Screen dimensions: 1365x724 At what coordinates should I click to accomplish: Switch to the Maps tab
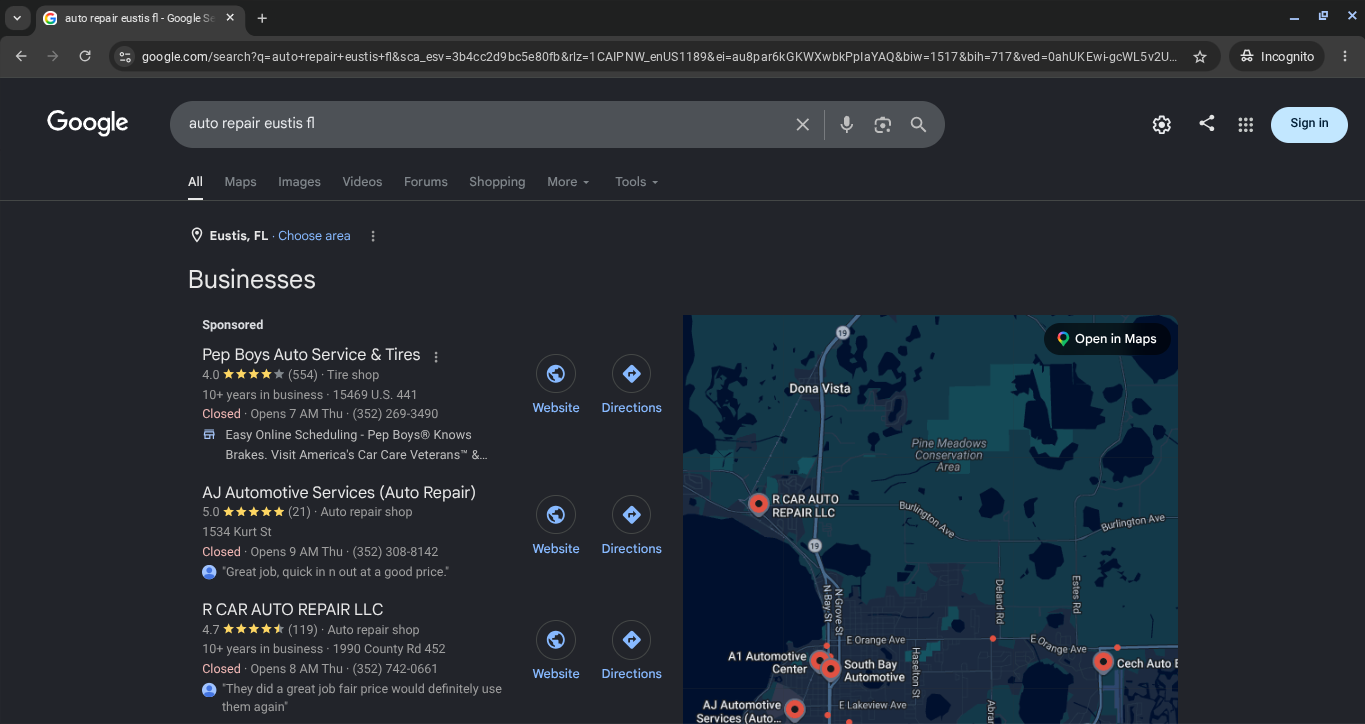pos(240,182)
